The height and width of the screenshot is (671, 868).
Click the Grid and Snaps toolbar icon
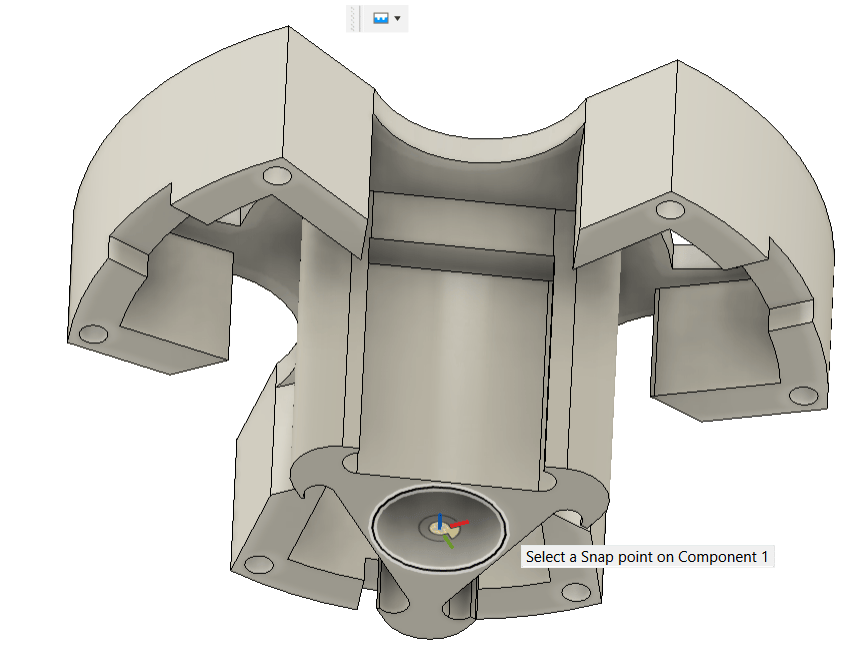[380, 18]
